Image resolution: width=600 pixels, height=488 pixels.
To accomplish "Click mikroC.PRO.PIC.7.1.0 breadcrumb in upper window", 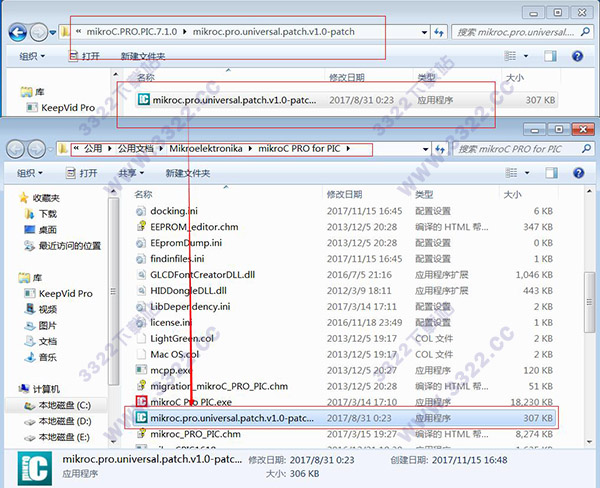I will coord(132,32).
